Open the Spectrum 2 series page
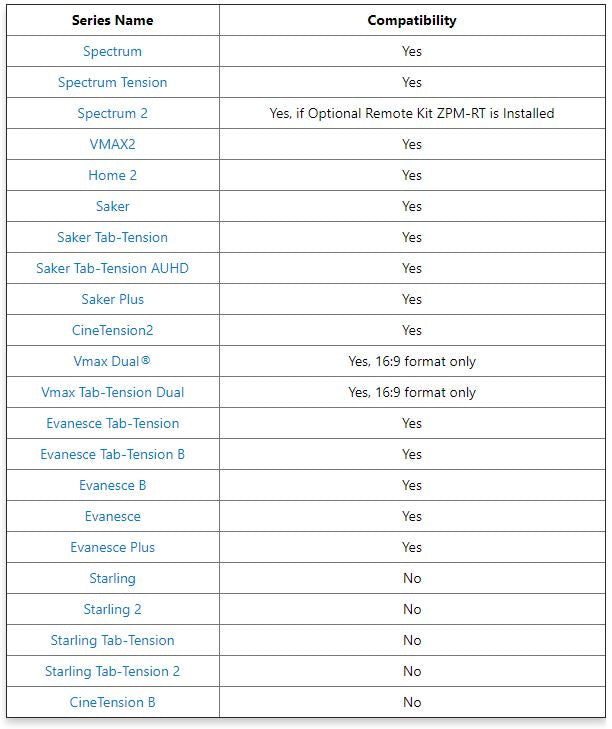Image resolution: width=612 pixels, height=729 pixels. (x=112, y=113)
